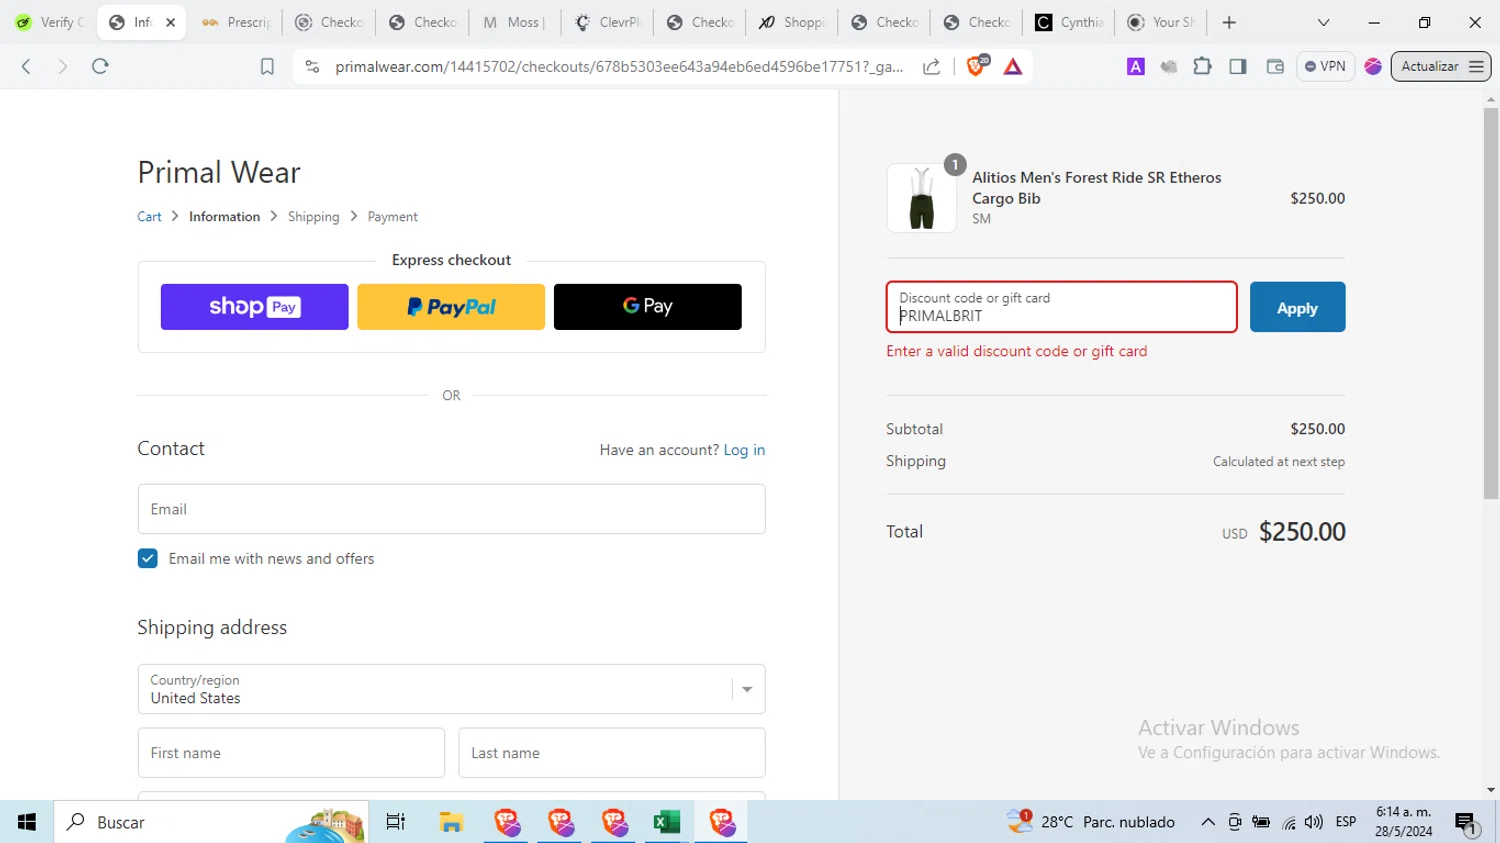Image resolution: width=1500 pixels, height=843 pixels.
Task: Open the volume tray icon
Action: [x=1314, y=822]
